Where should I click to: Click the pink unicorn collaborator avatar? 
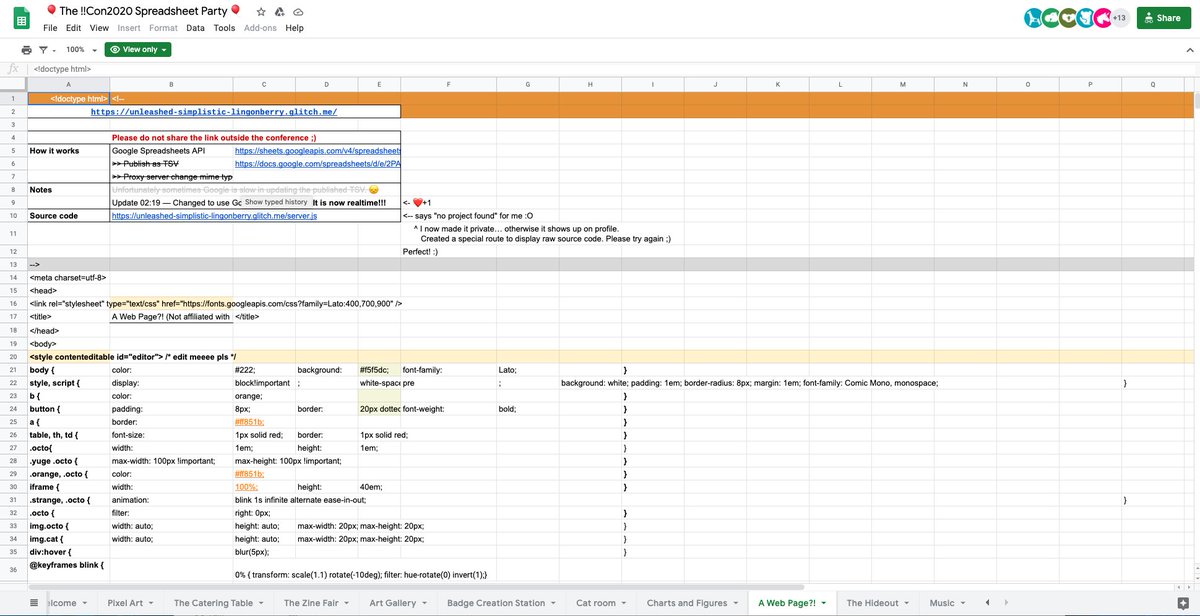pyautogui.click(x=1102, y=17)
